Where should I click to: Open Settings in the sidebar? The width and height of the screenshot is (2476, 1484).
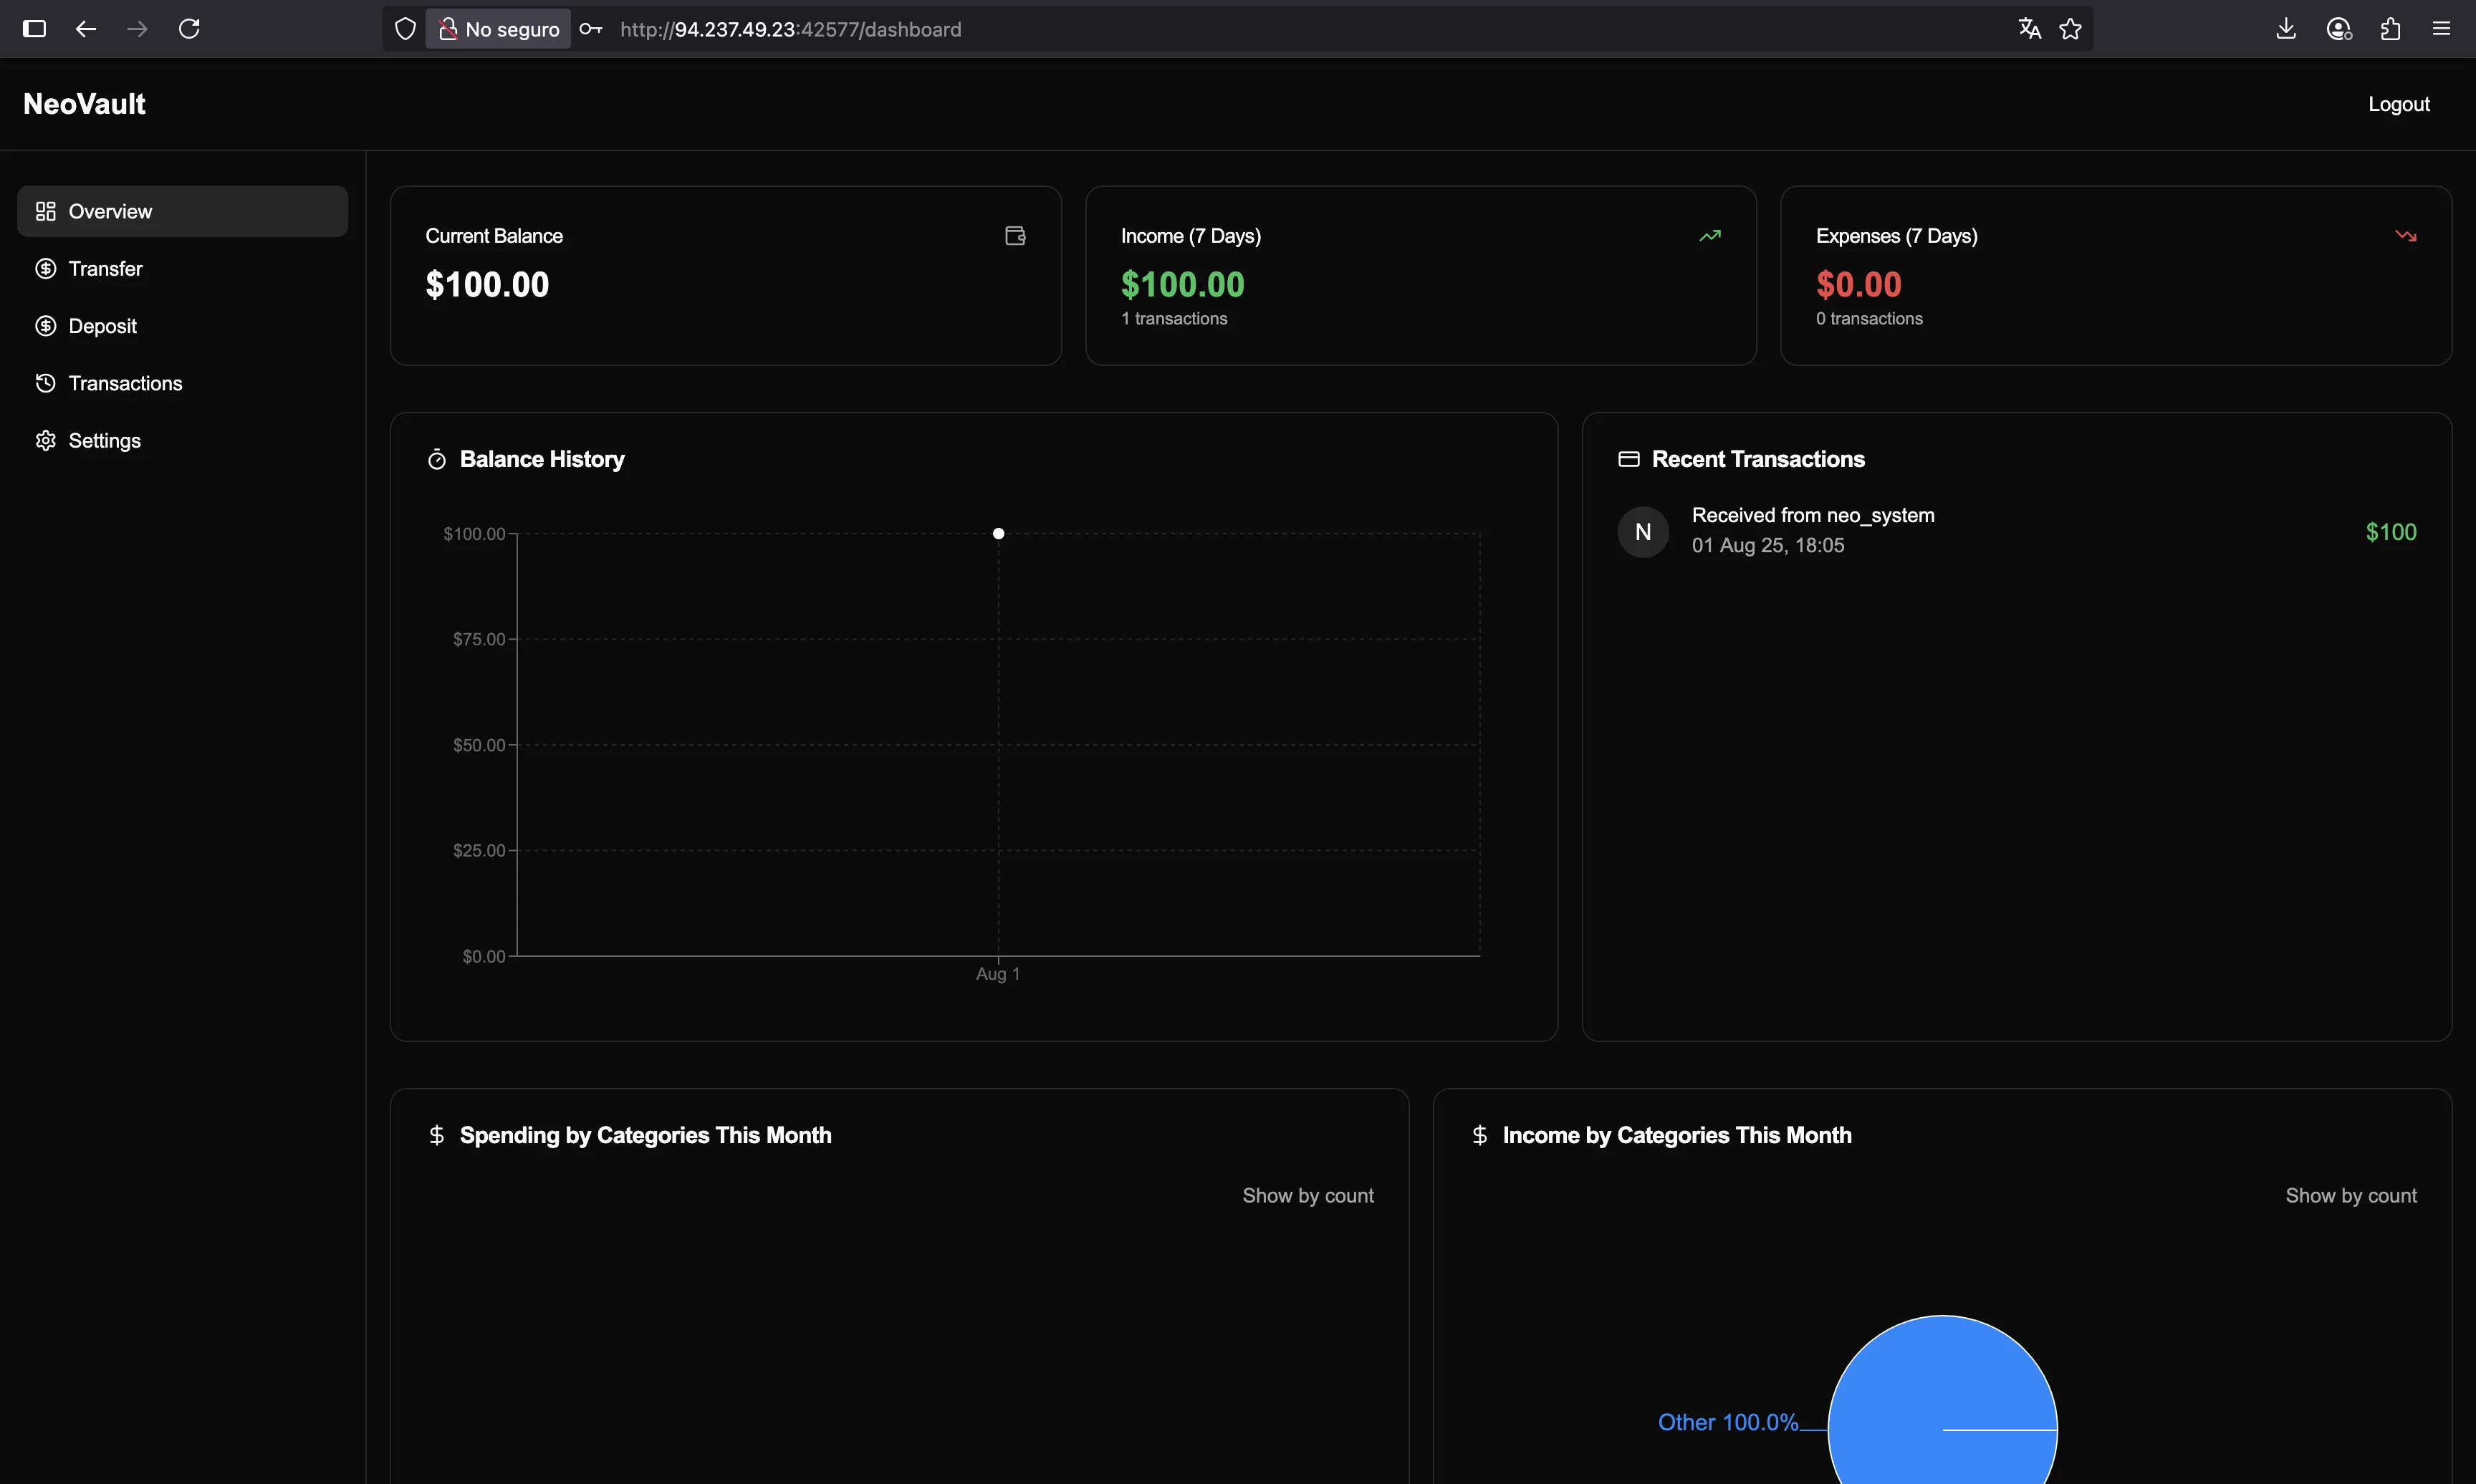tap(182, 440)
